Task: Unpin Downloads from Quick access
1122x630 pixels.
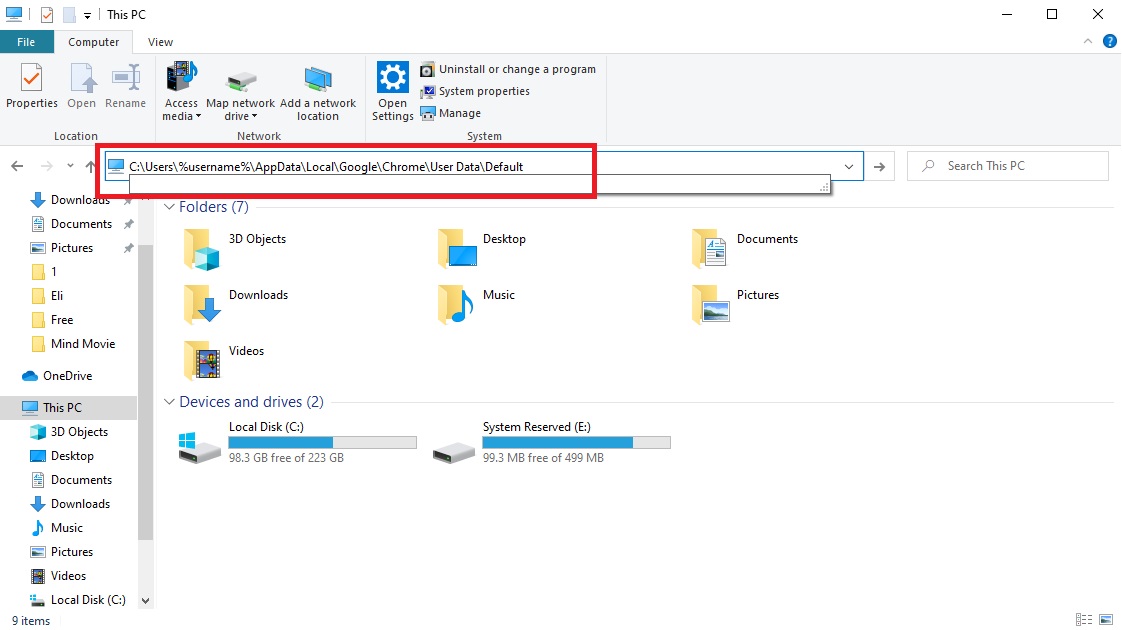Action: click(x=127, y=199)
